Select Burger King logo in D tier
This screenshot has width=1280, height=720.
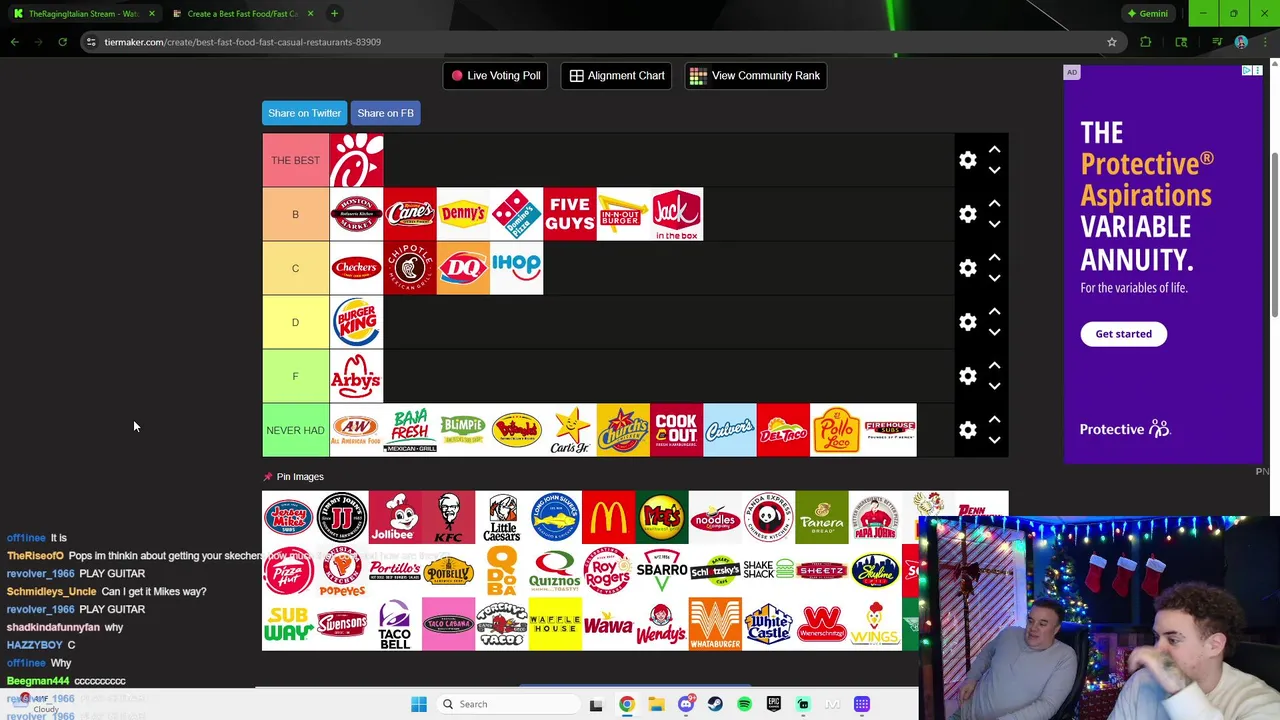click(356, 322)
